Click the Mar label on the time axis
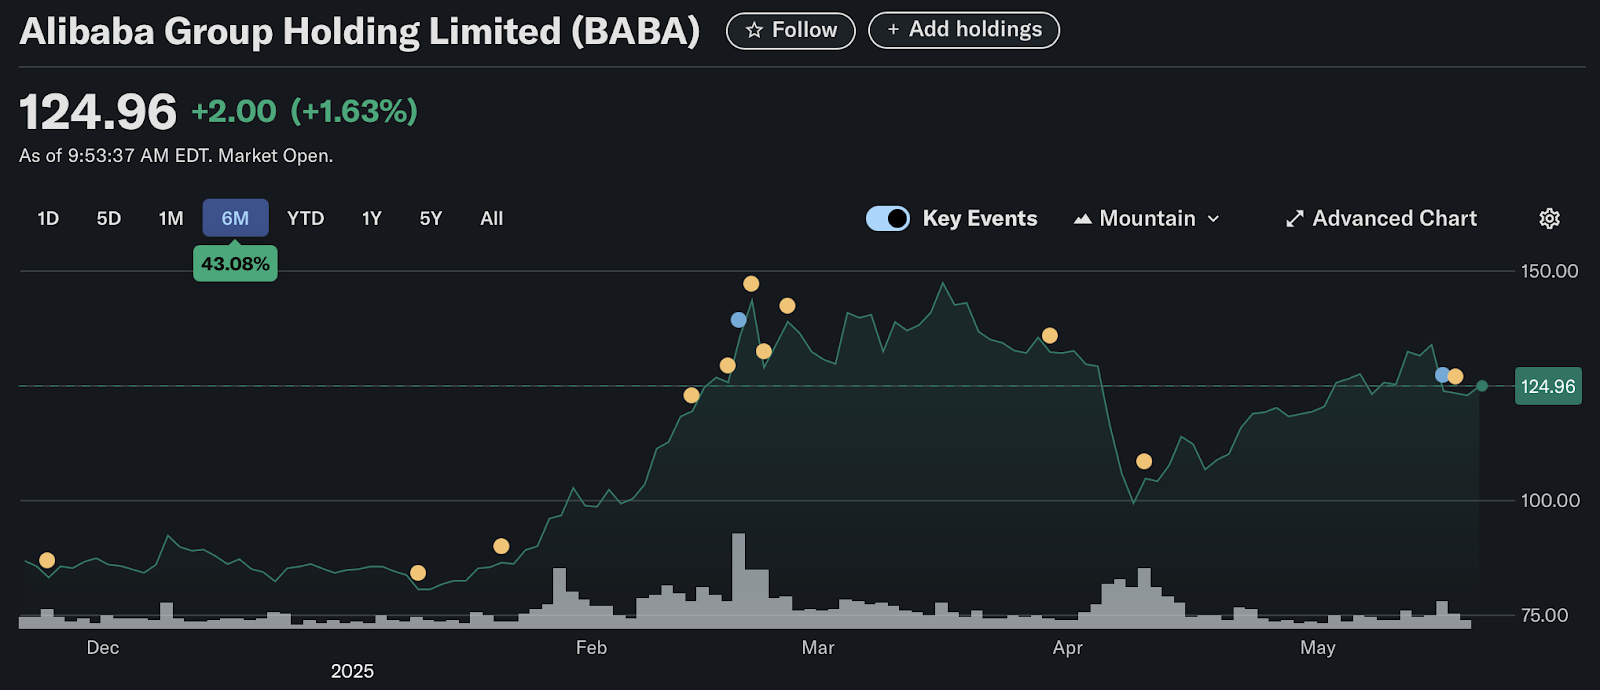1600x690 pixels. click(x=818, y=648)
